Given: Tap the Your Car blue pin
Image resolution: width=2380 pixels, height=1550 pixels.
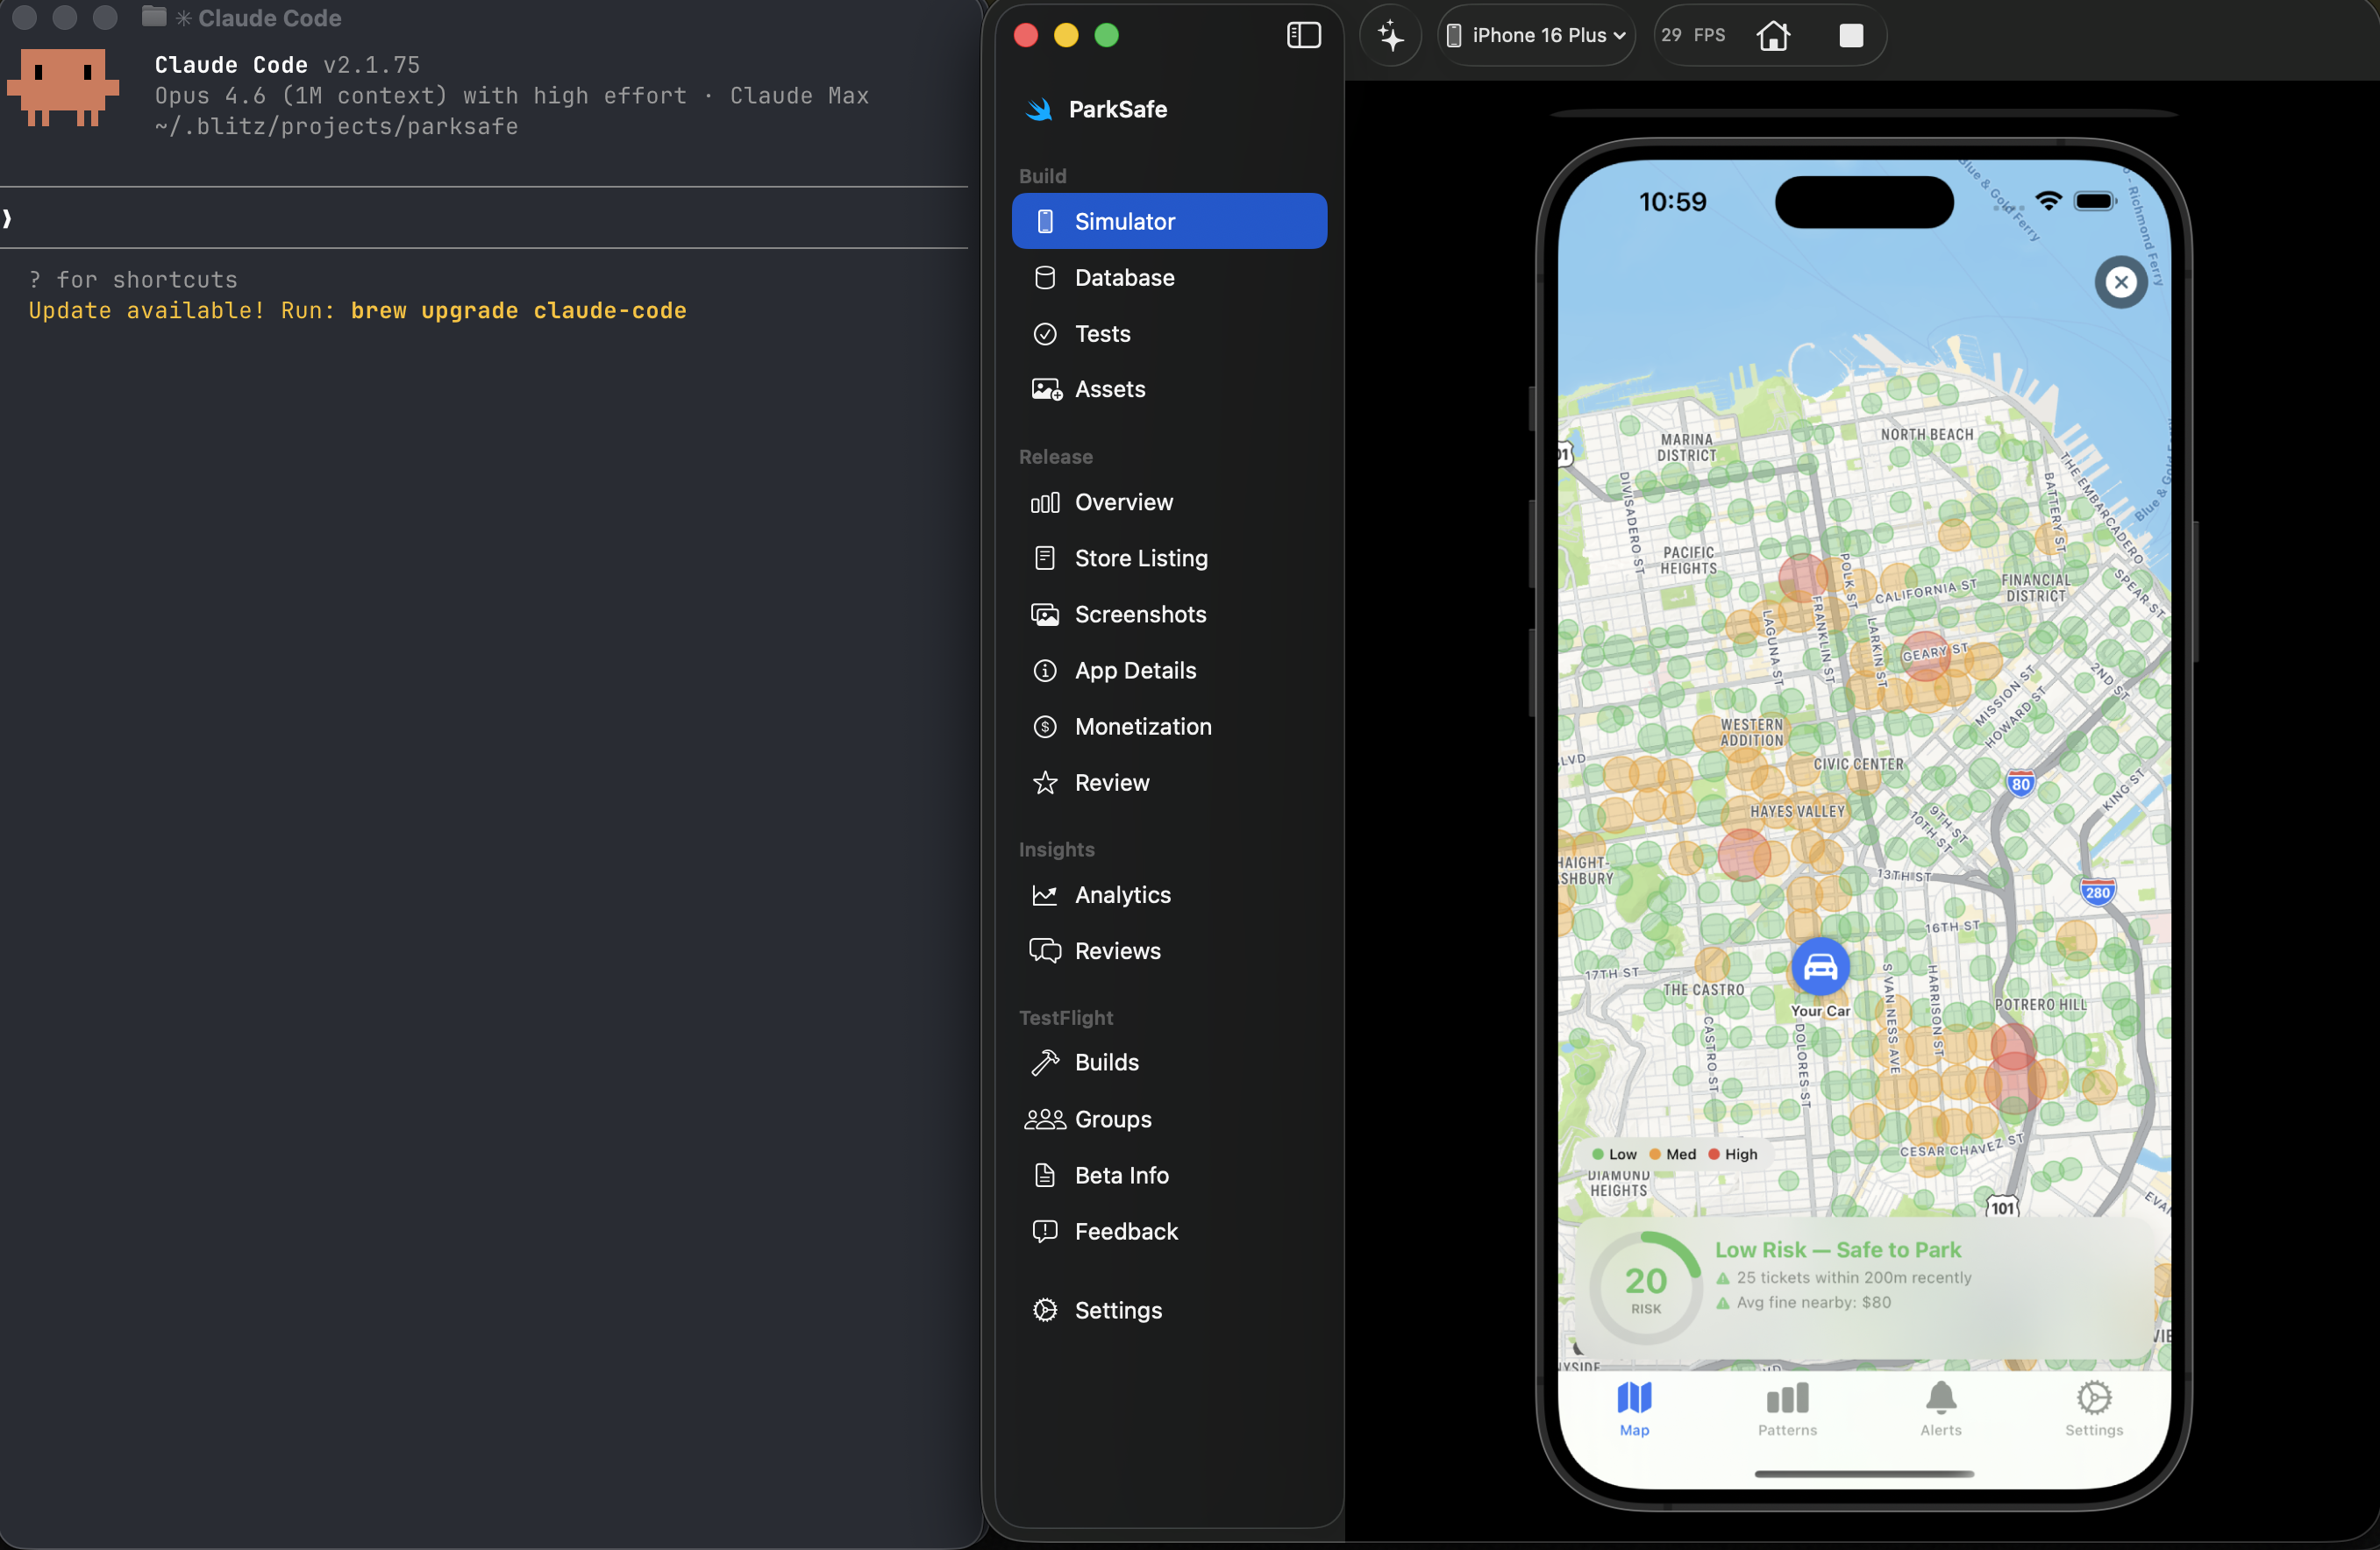Looking at the screenshot, I should (x=1820, y=967).
